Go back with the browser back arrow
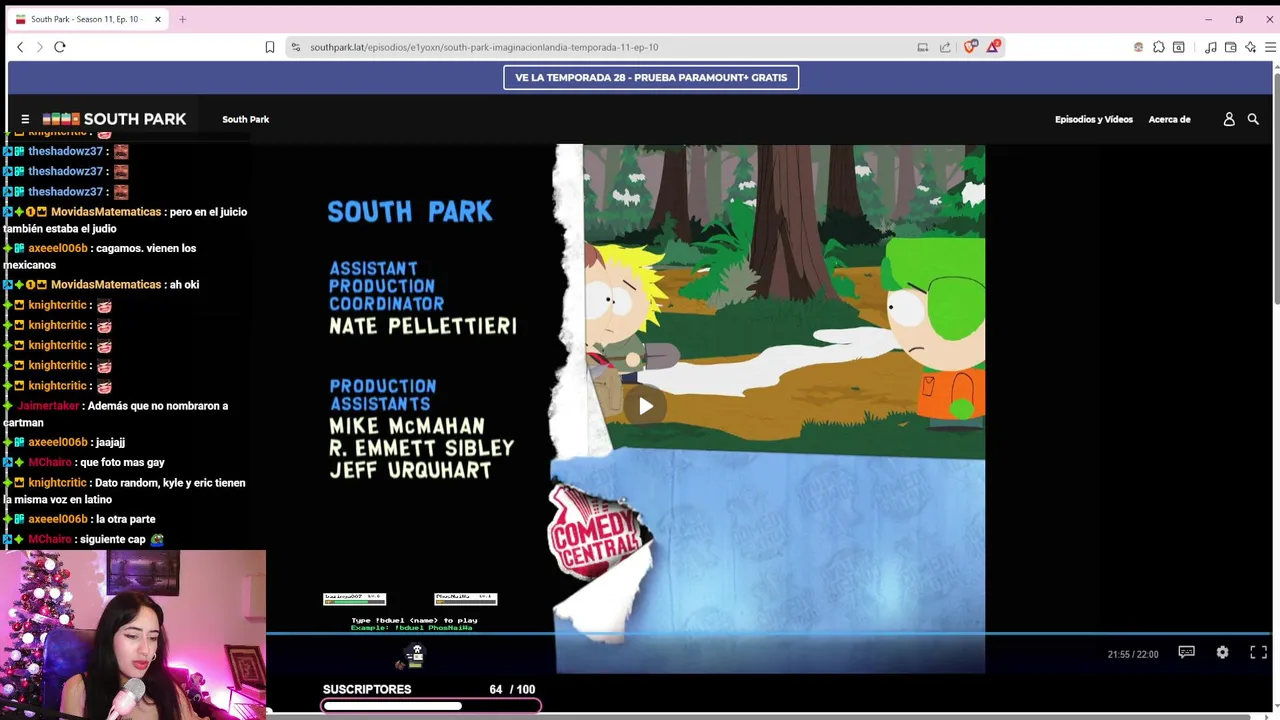Screen dimensions: 1280x720 (x=20, y=47)
